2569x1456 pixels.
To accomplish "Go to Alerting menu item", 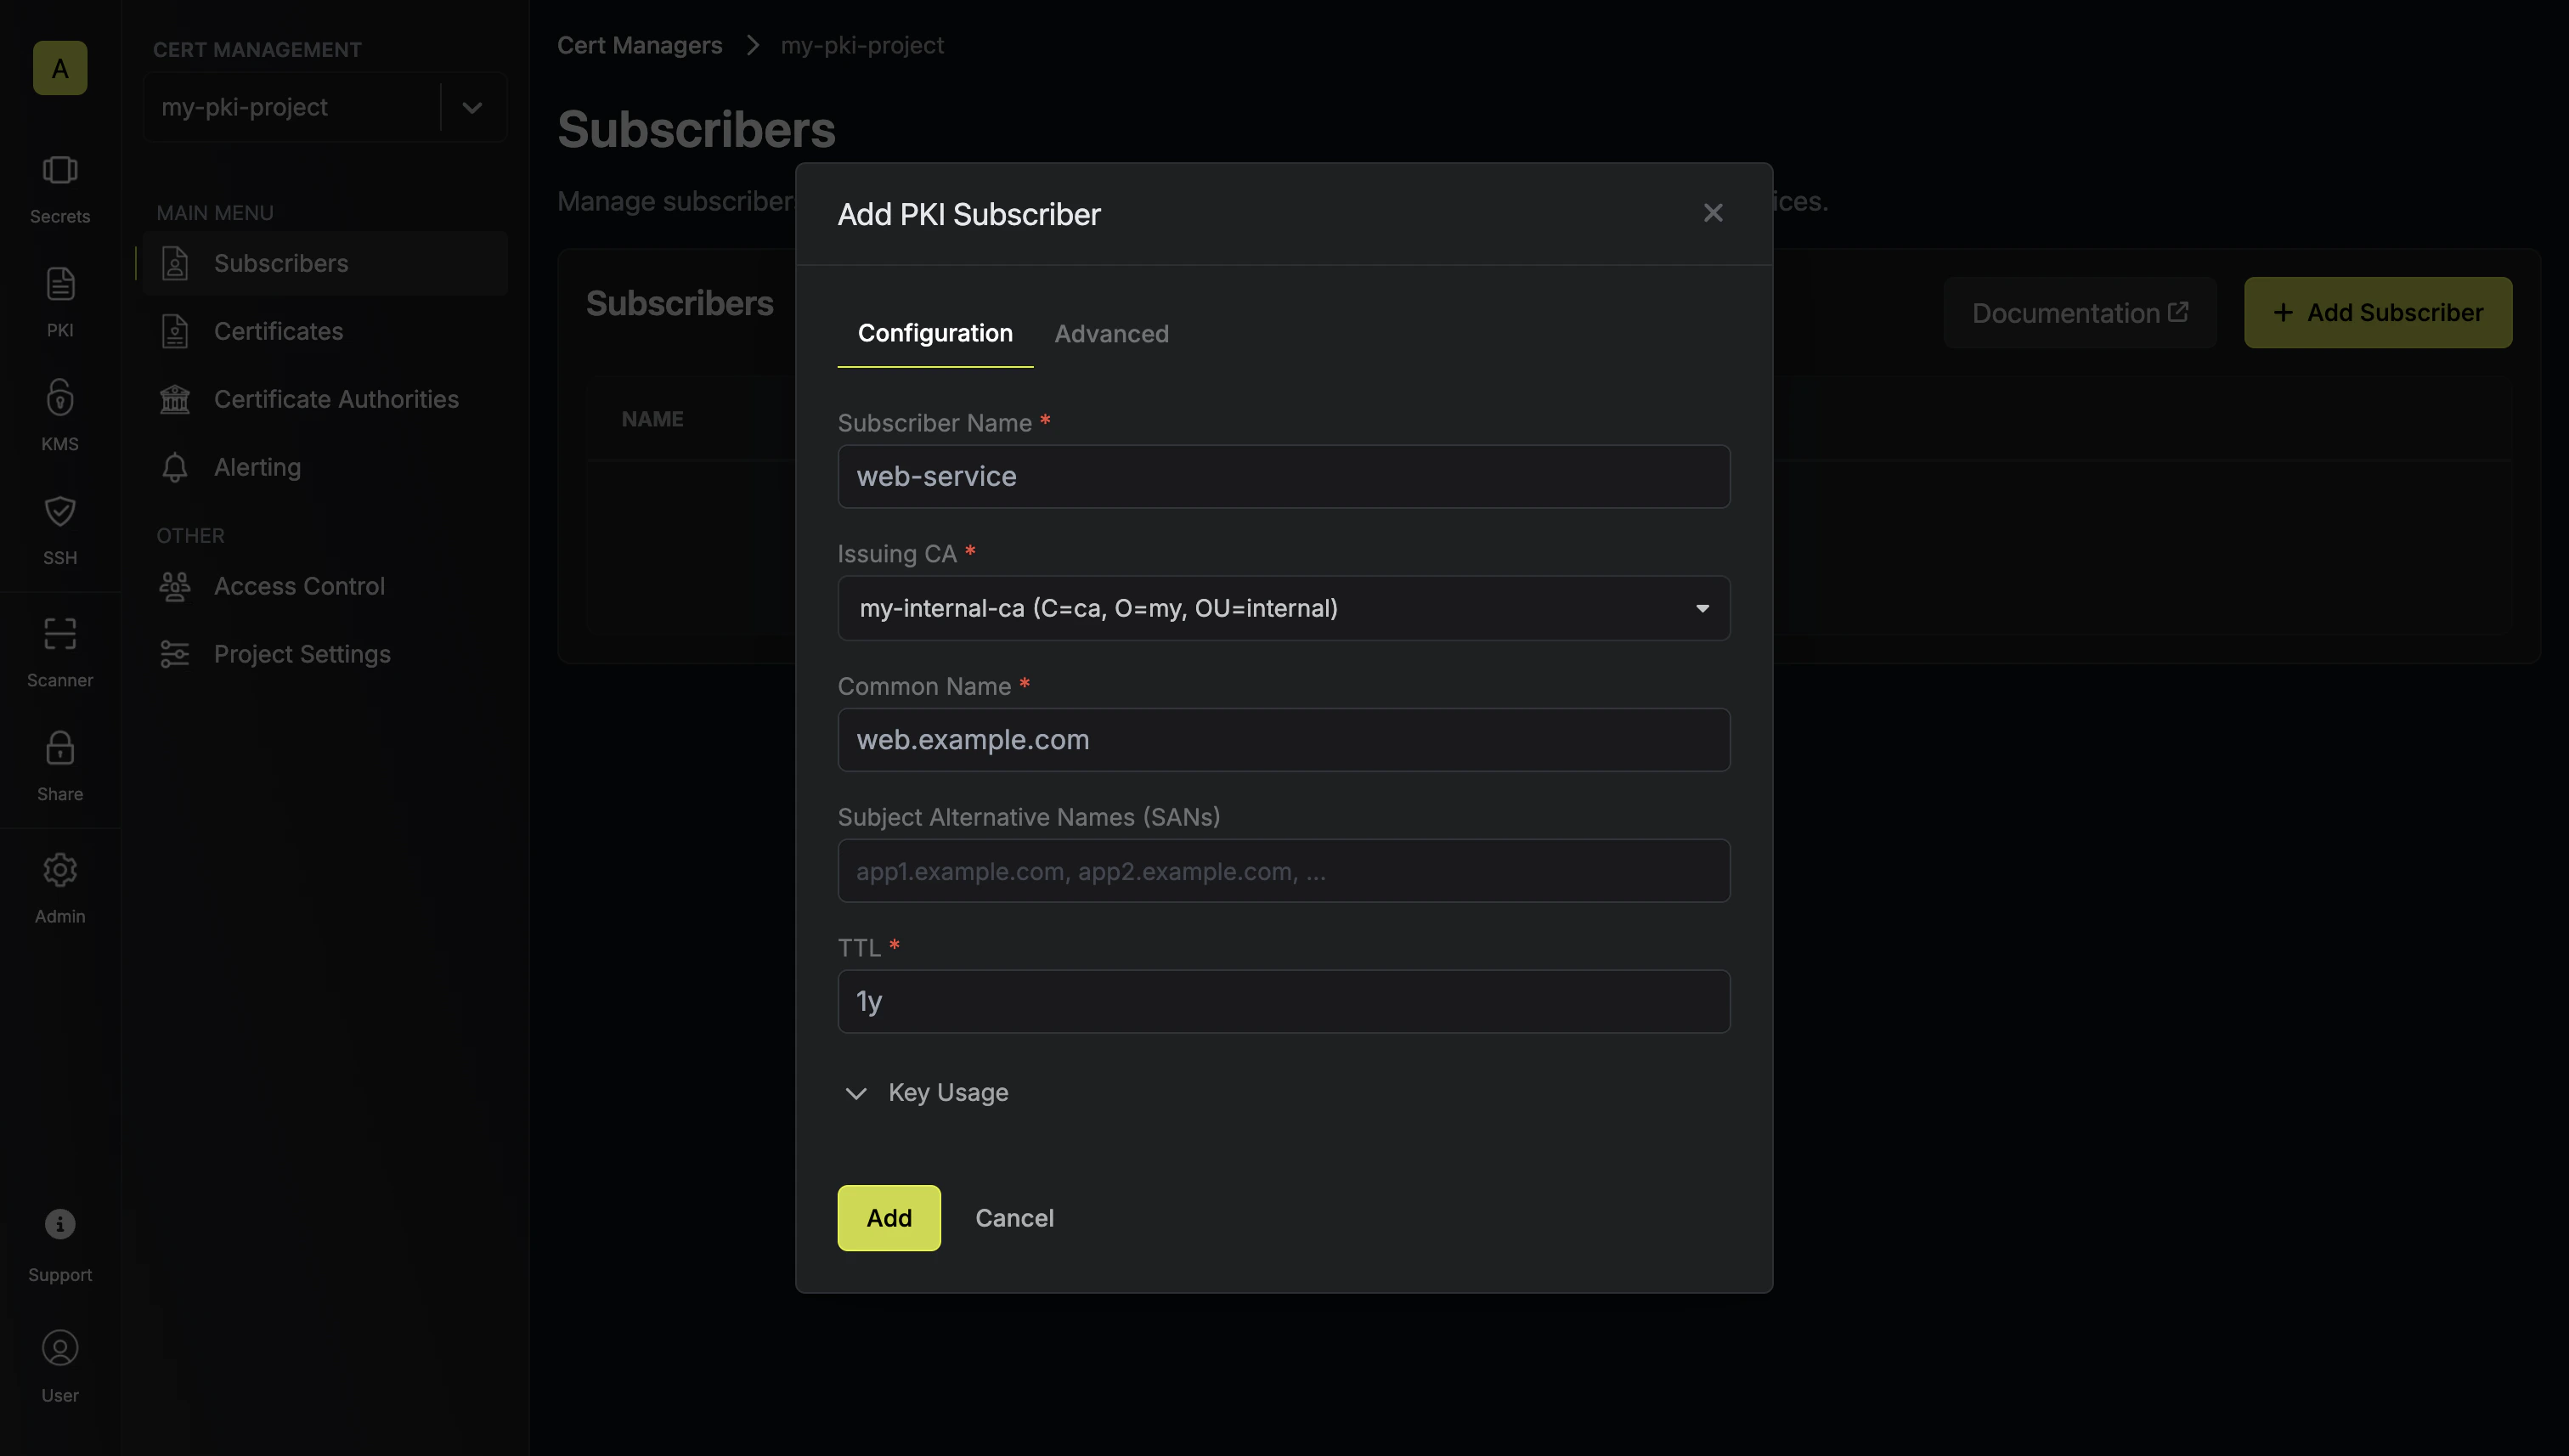I will point(325,467).
